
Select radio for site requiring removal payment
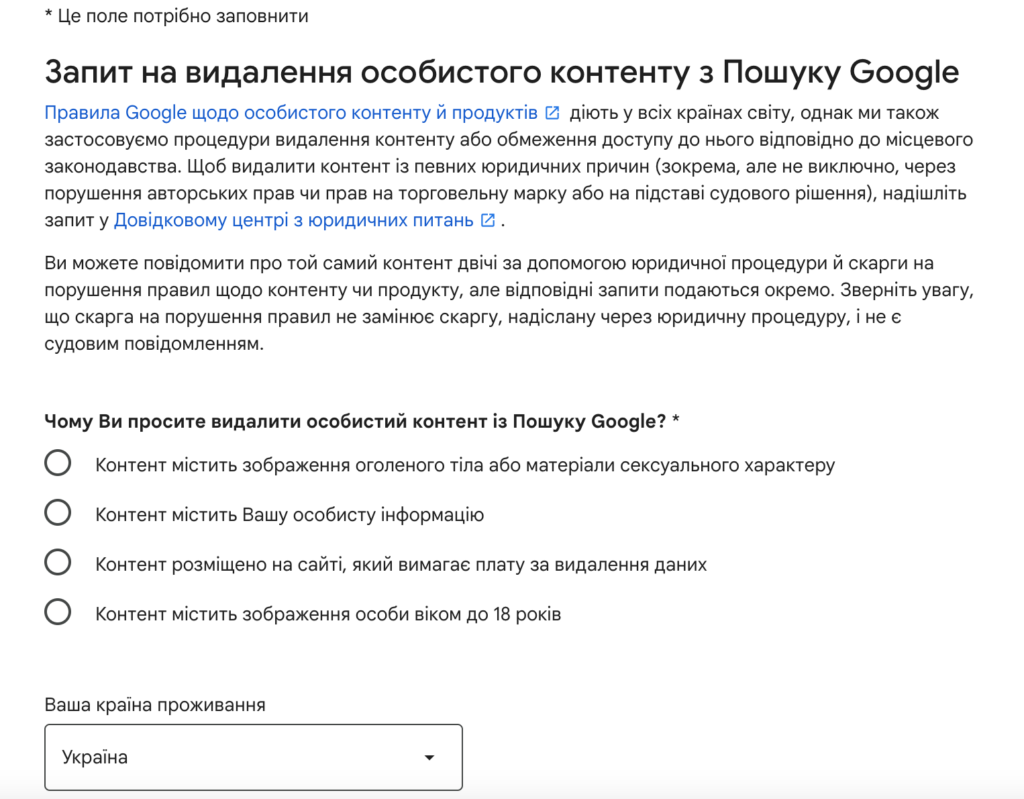pyautogui.click(x=58, y=563)
